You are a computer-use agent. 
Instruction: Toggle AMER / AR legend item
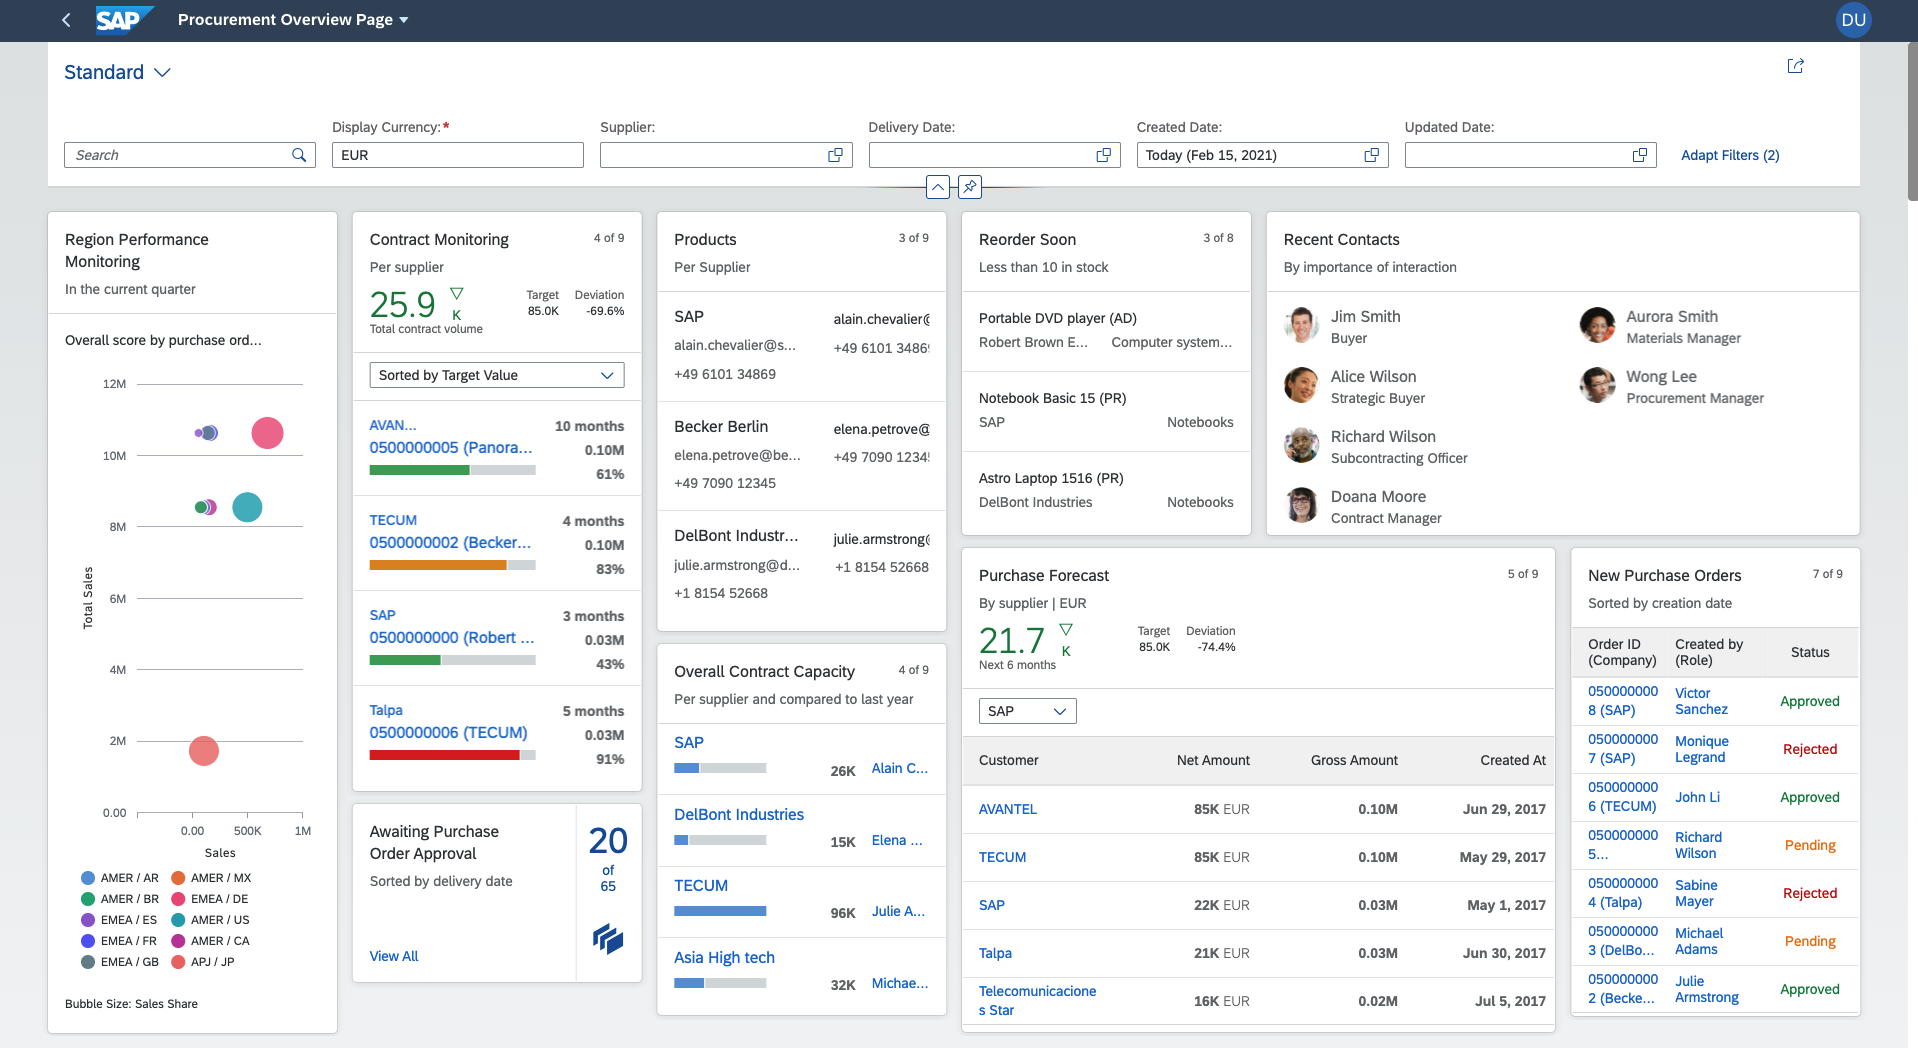point(120,878)
